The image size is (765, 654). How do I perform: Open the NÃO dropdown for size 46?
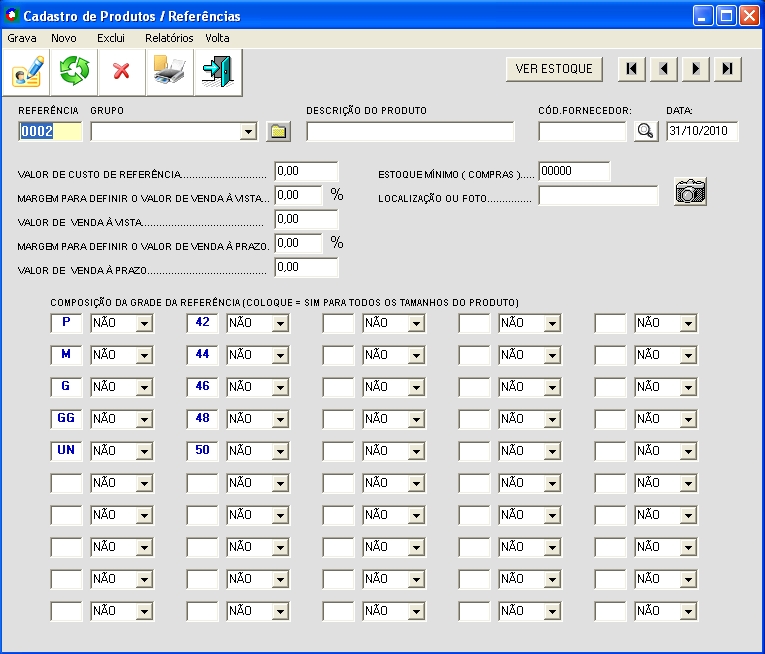click(x=281, y=387)
